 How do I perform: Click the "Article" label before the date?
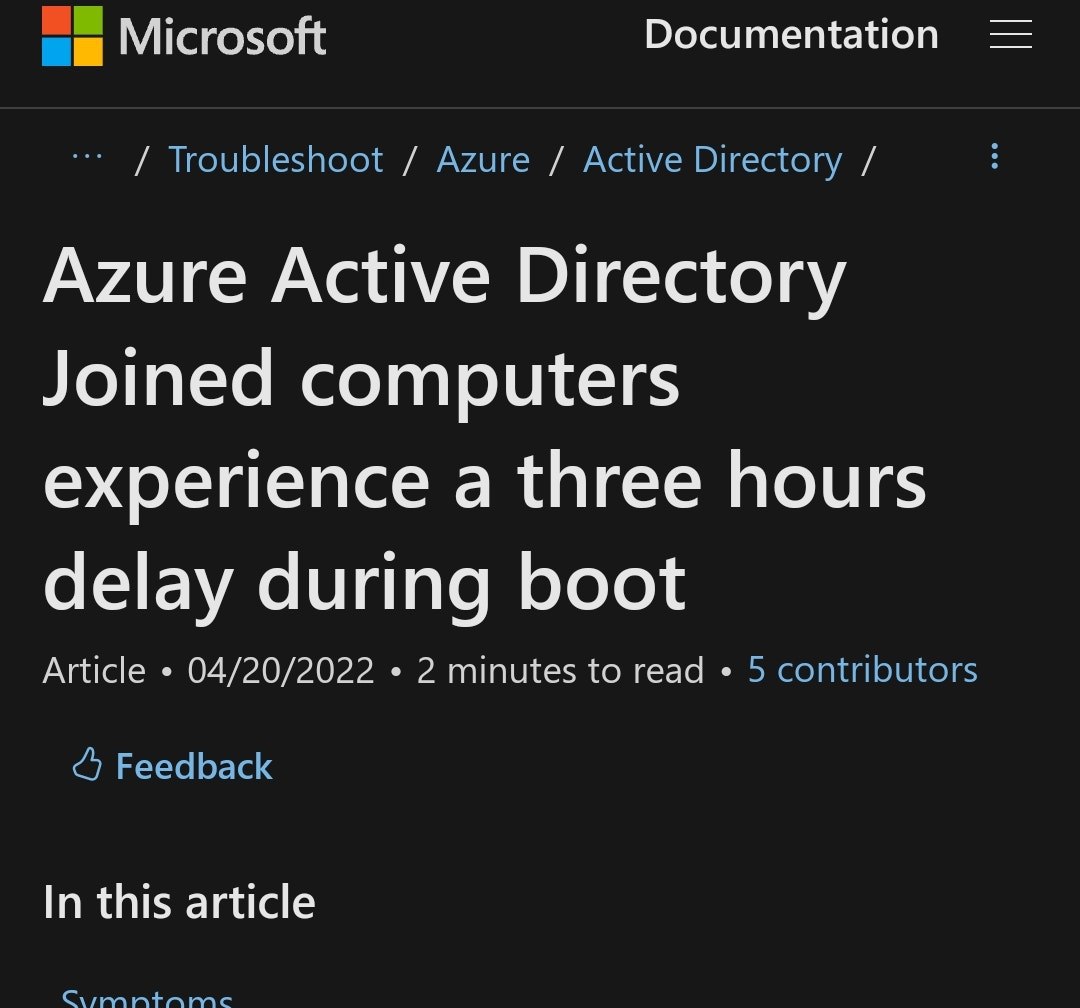[94, 670]
